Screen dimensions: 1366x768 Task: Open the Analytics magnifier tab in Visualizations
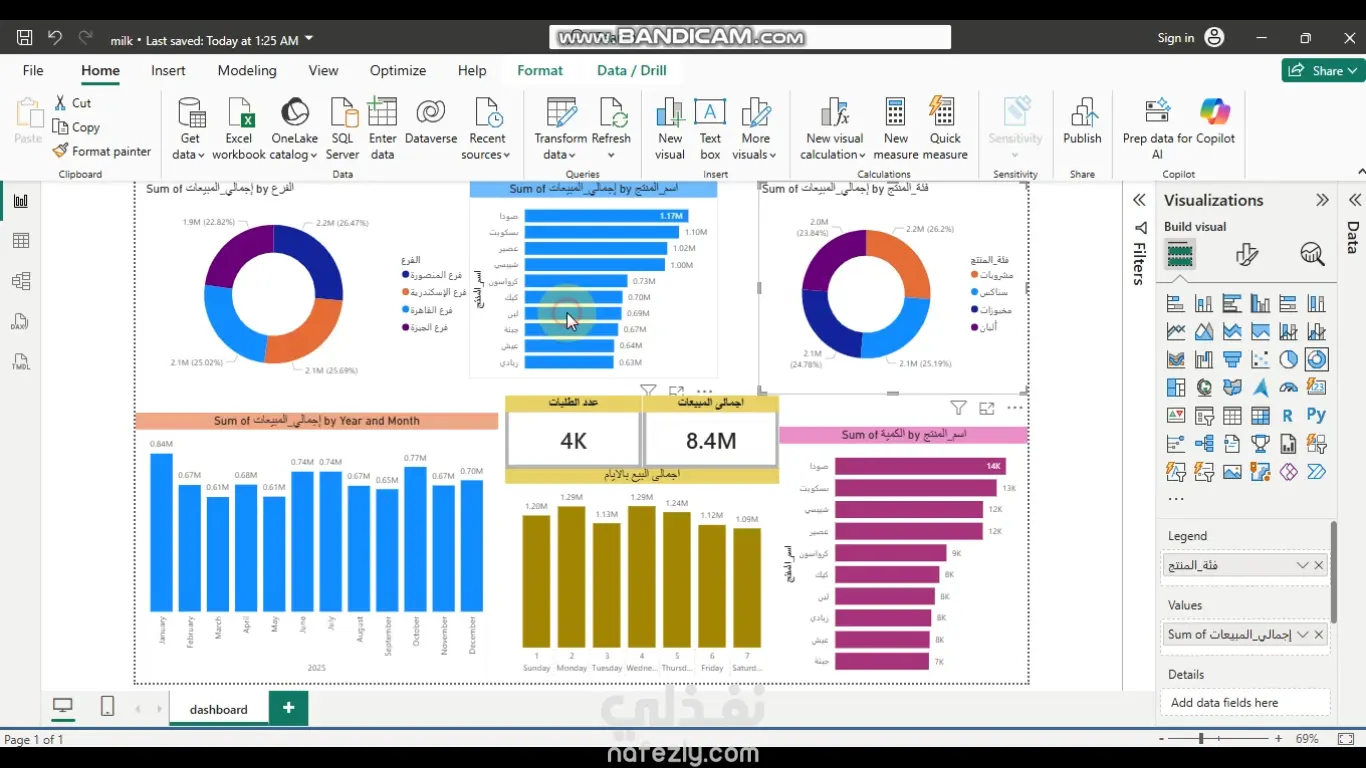[1312, 255]
